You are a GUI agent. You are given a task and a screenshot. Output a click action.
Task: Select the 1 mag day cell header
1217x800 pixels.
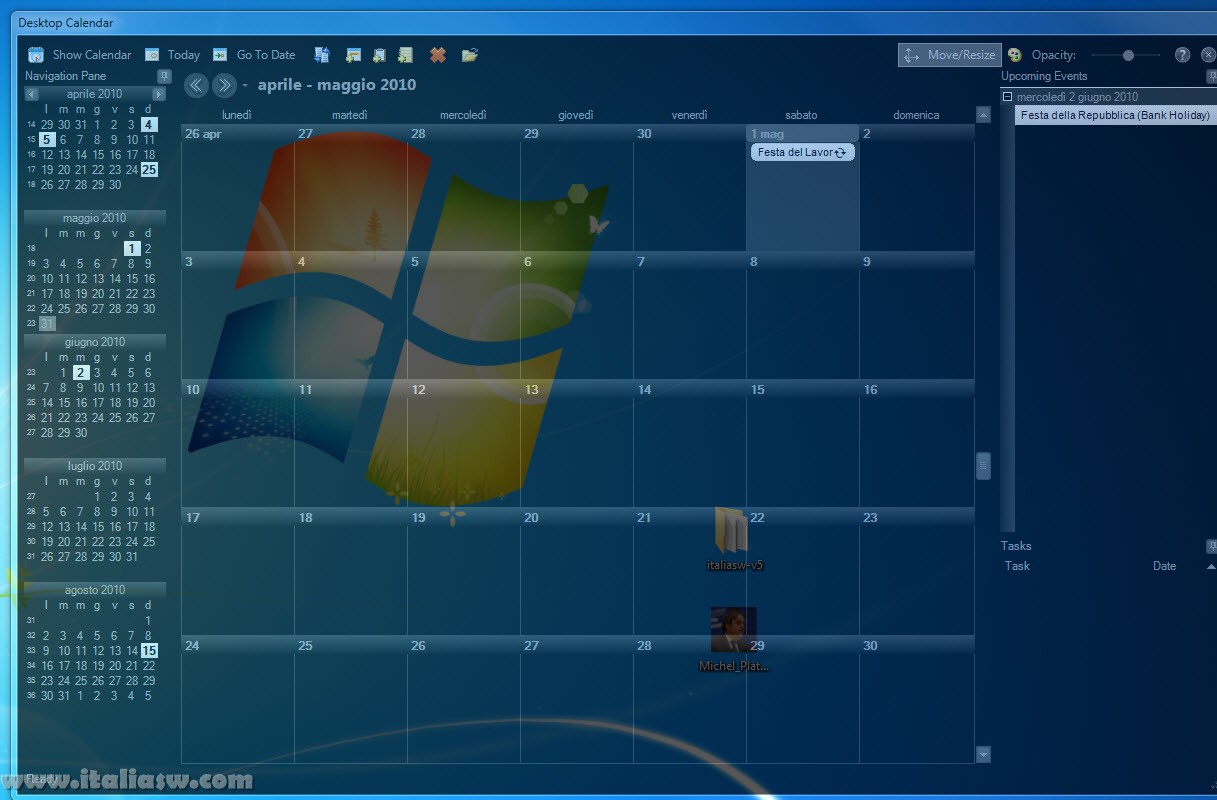803,134
